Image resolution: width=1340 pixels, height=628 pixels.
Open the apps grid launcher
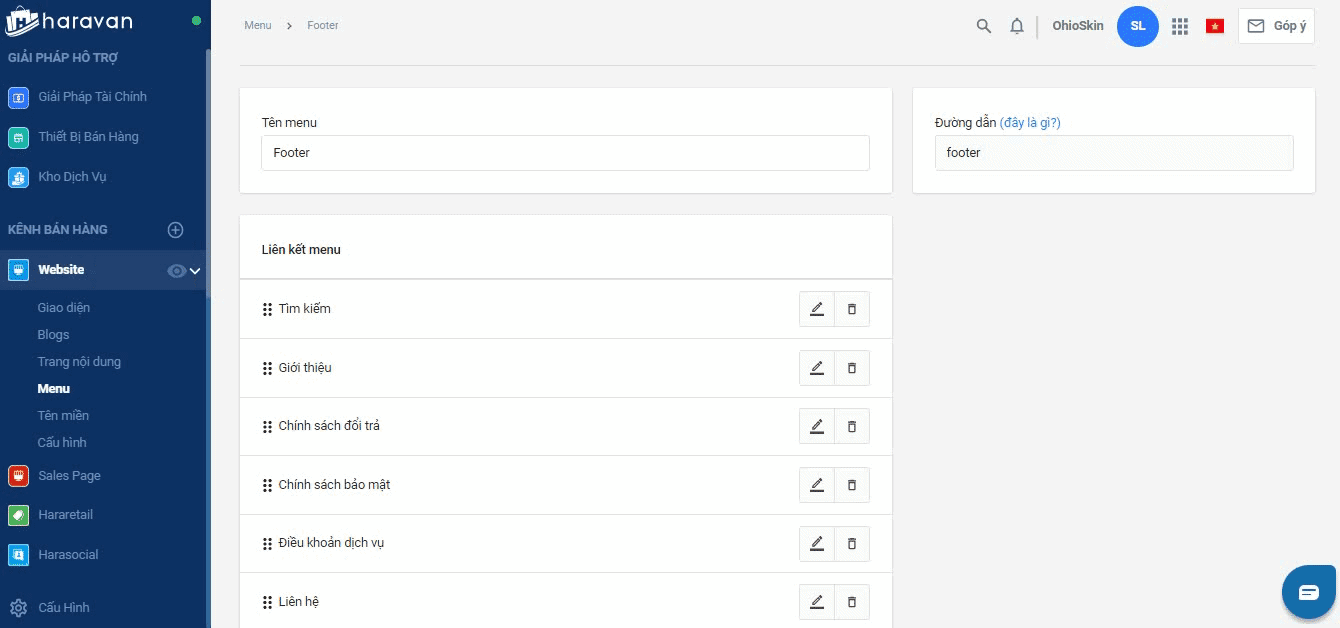point(1180,26)
